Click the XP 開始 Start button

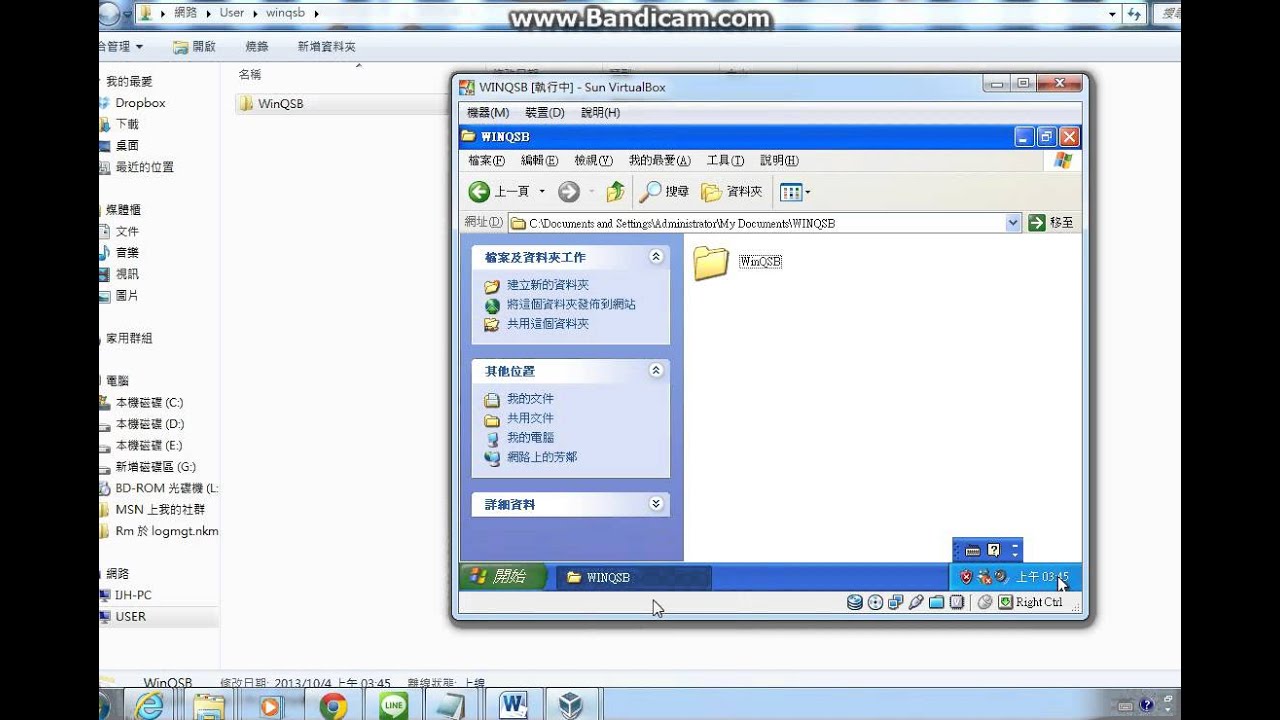pyautogui.click(x=503, y=576)
